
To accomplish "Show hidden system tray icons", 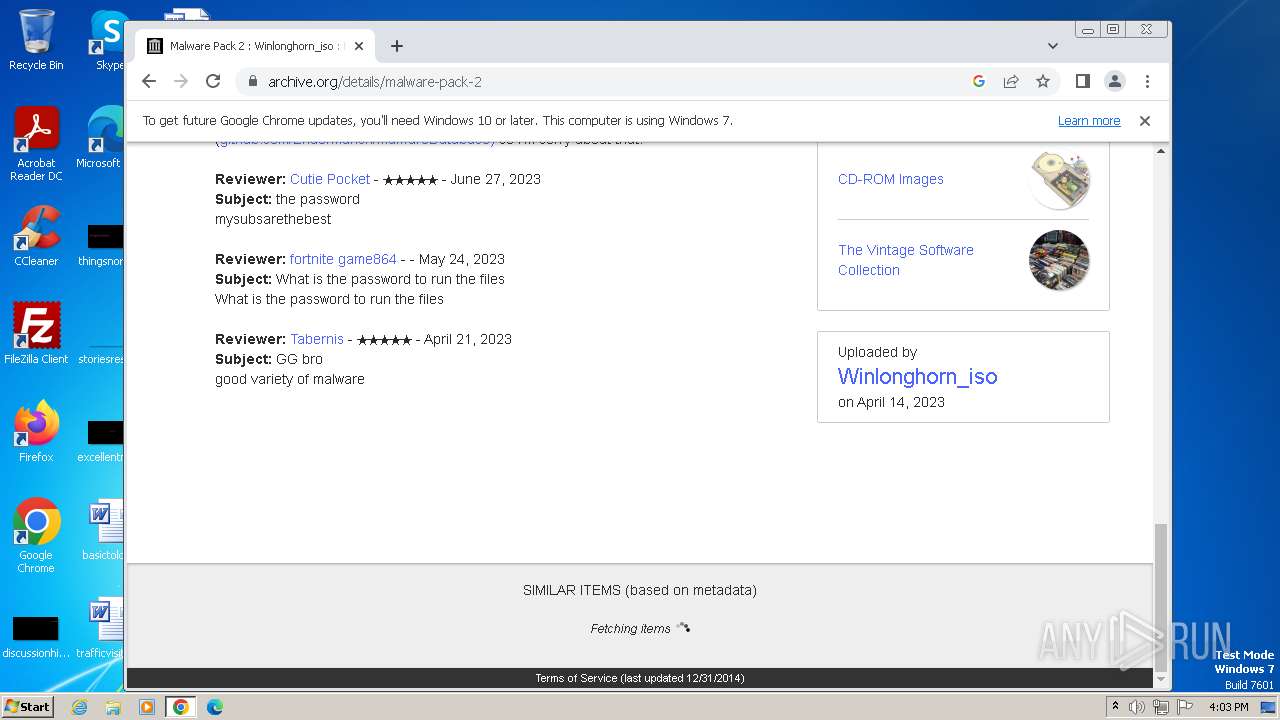I will click(x=1116, y=707).
